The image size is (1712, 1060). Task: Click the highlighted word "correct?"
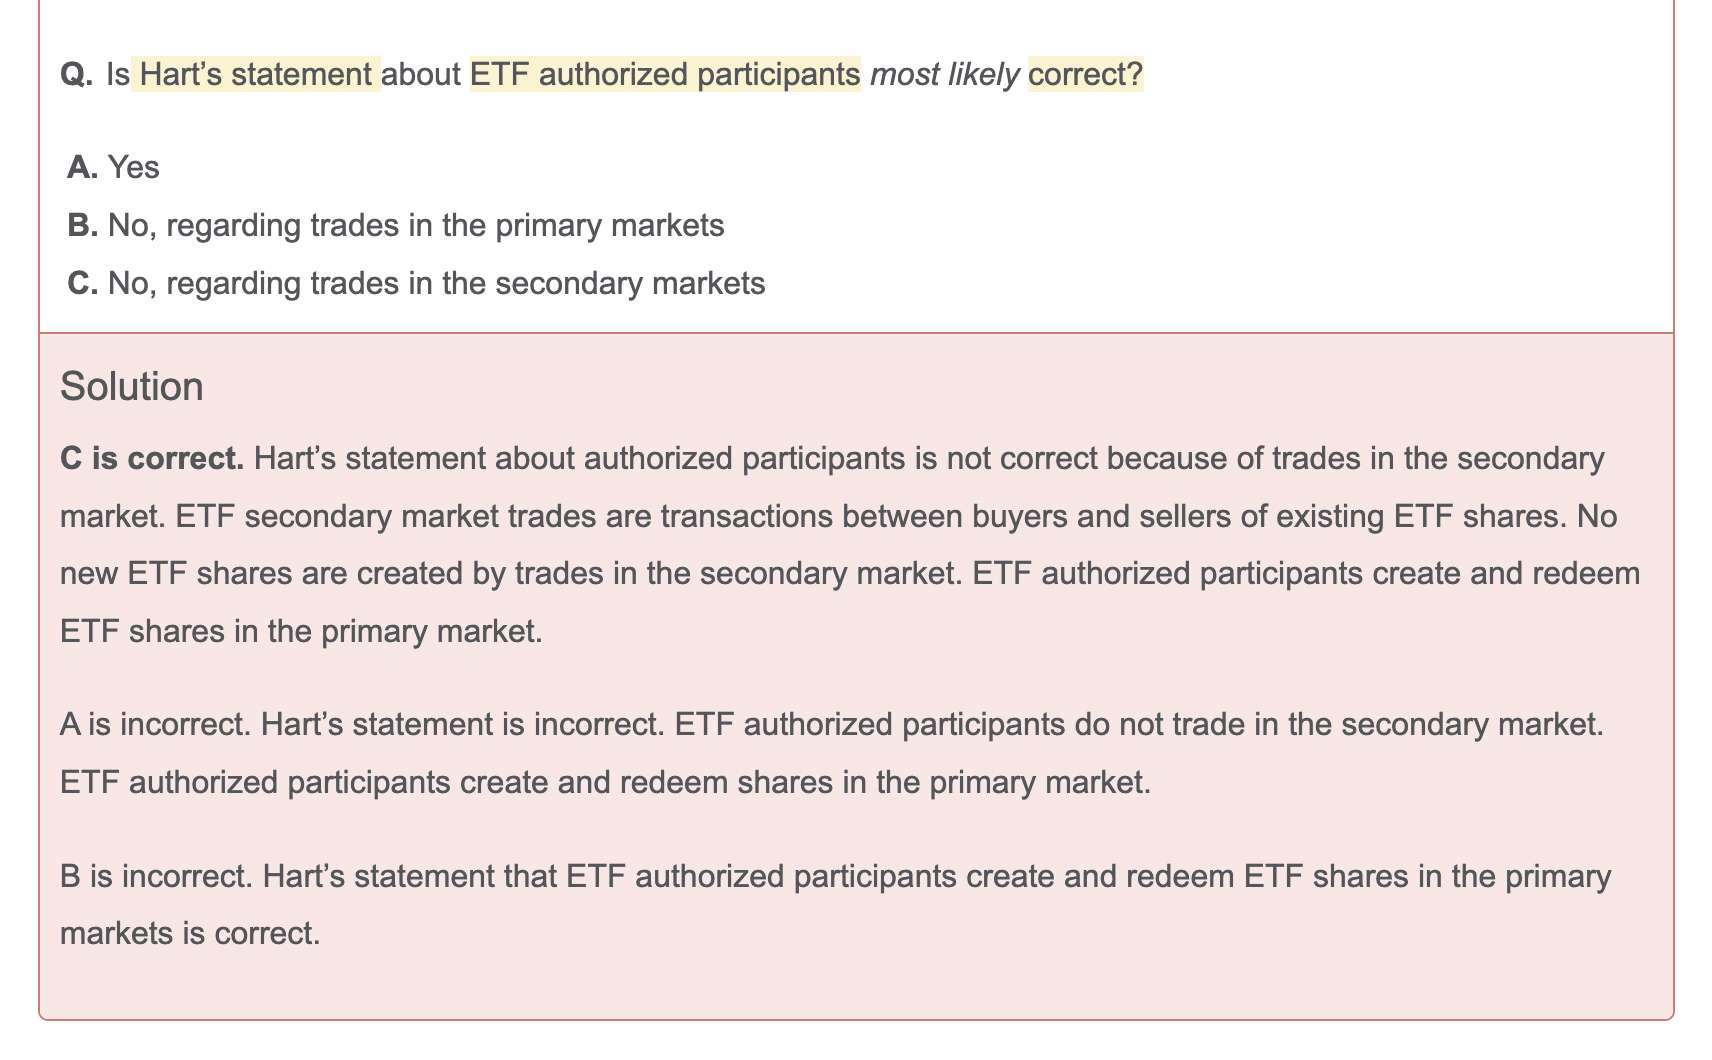point(1085,75)
